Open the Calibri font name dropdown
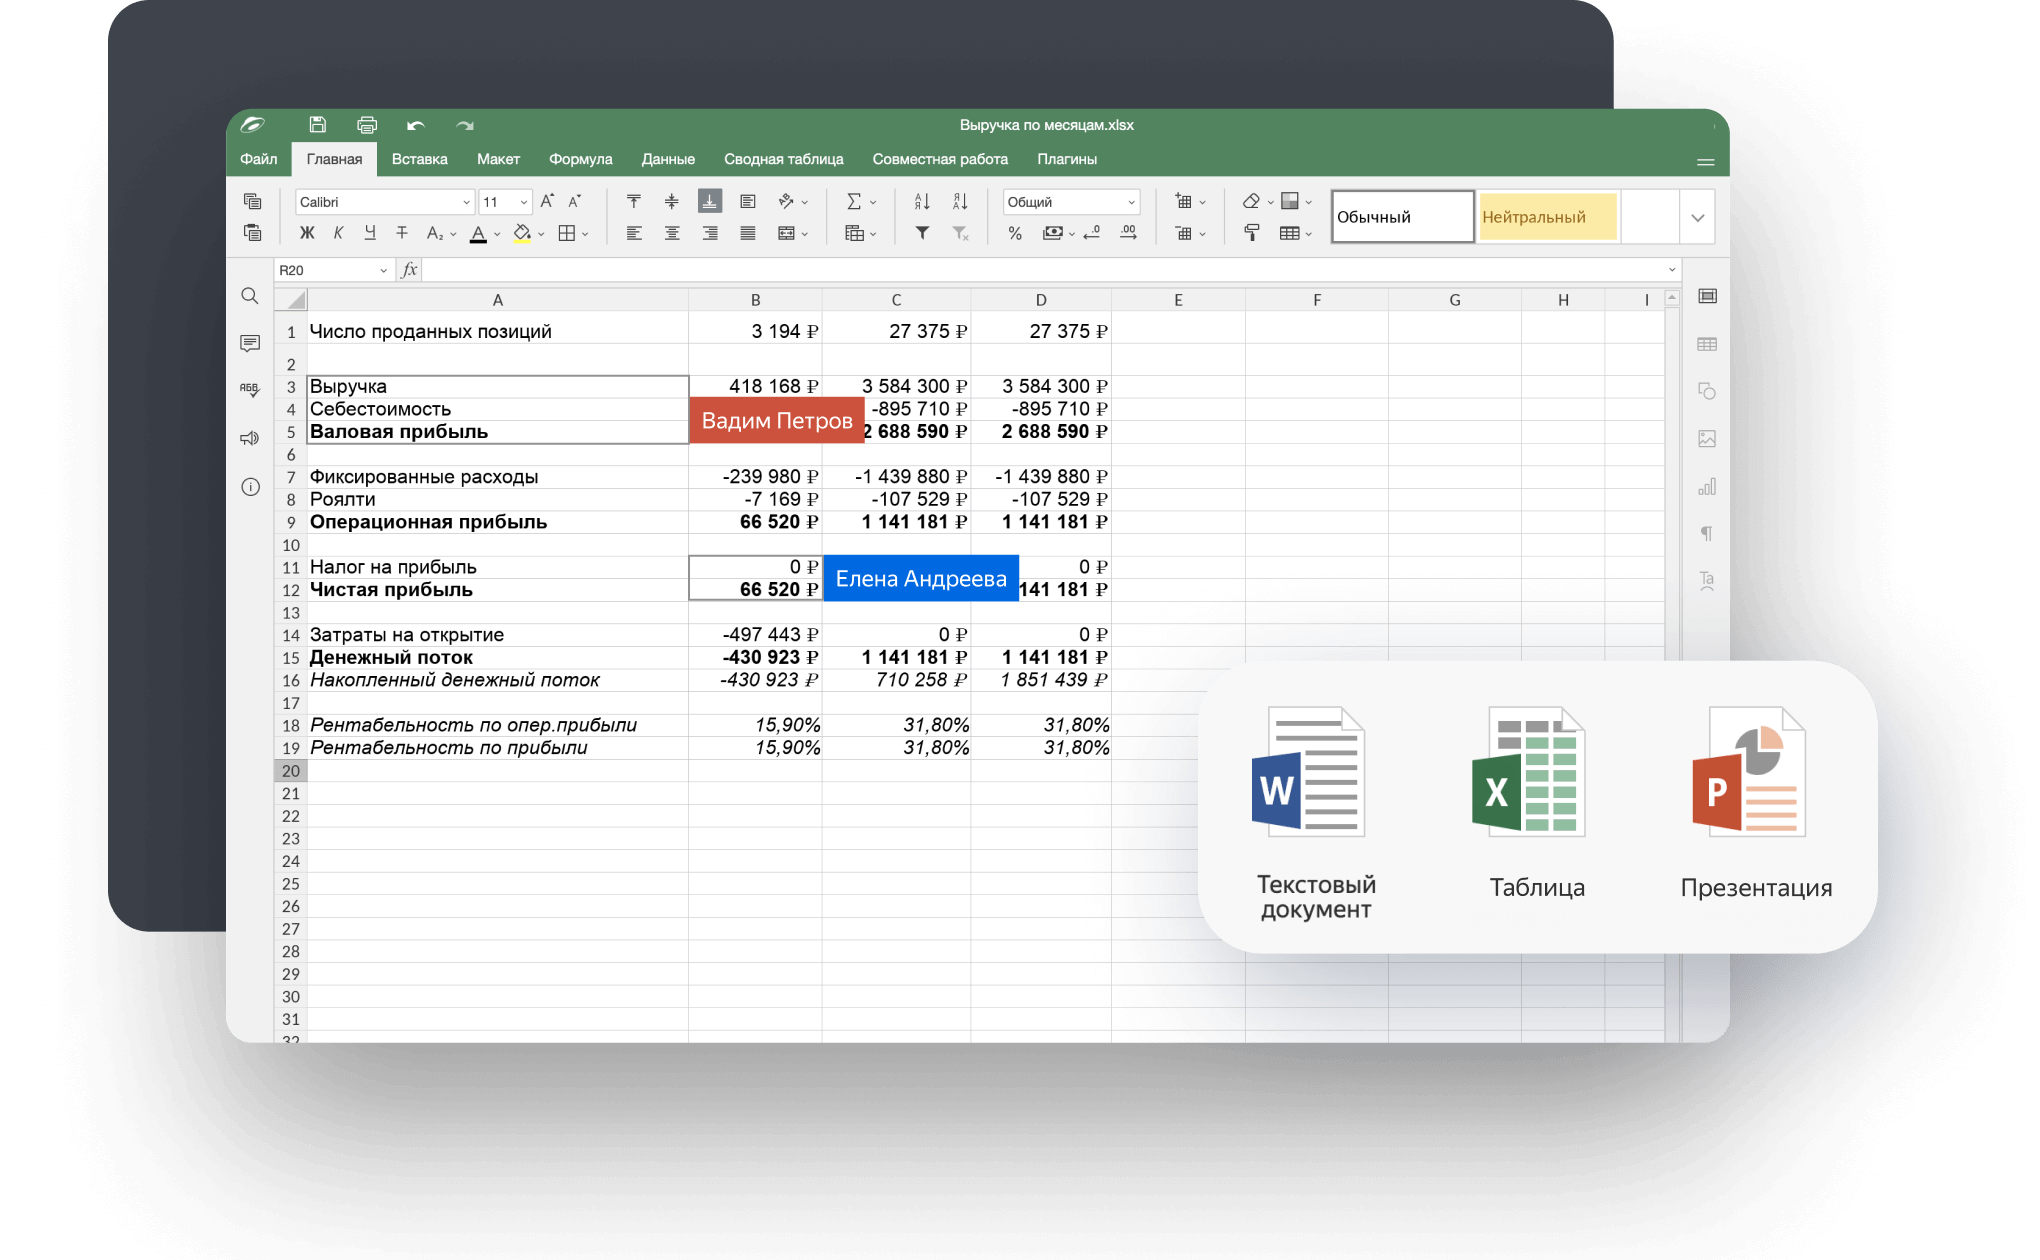The width and height of the screenshot is (2040, 1260). [x=466, y=202]
